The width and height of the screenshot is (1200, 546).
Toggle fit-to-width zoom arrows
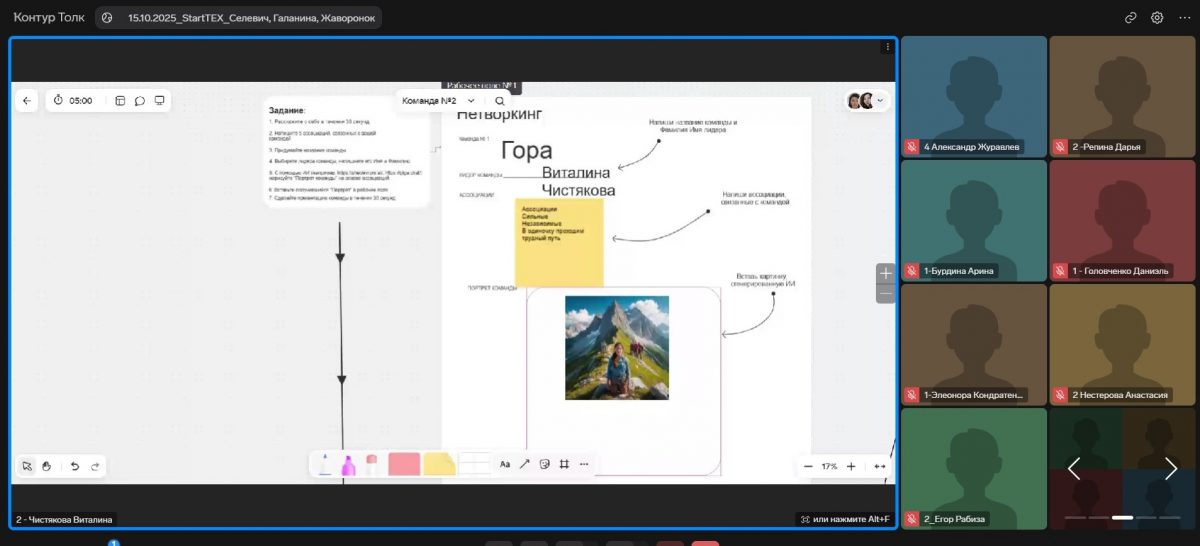pos(880,466)
